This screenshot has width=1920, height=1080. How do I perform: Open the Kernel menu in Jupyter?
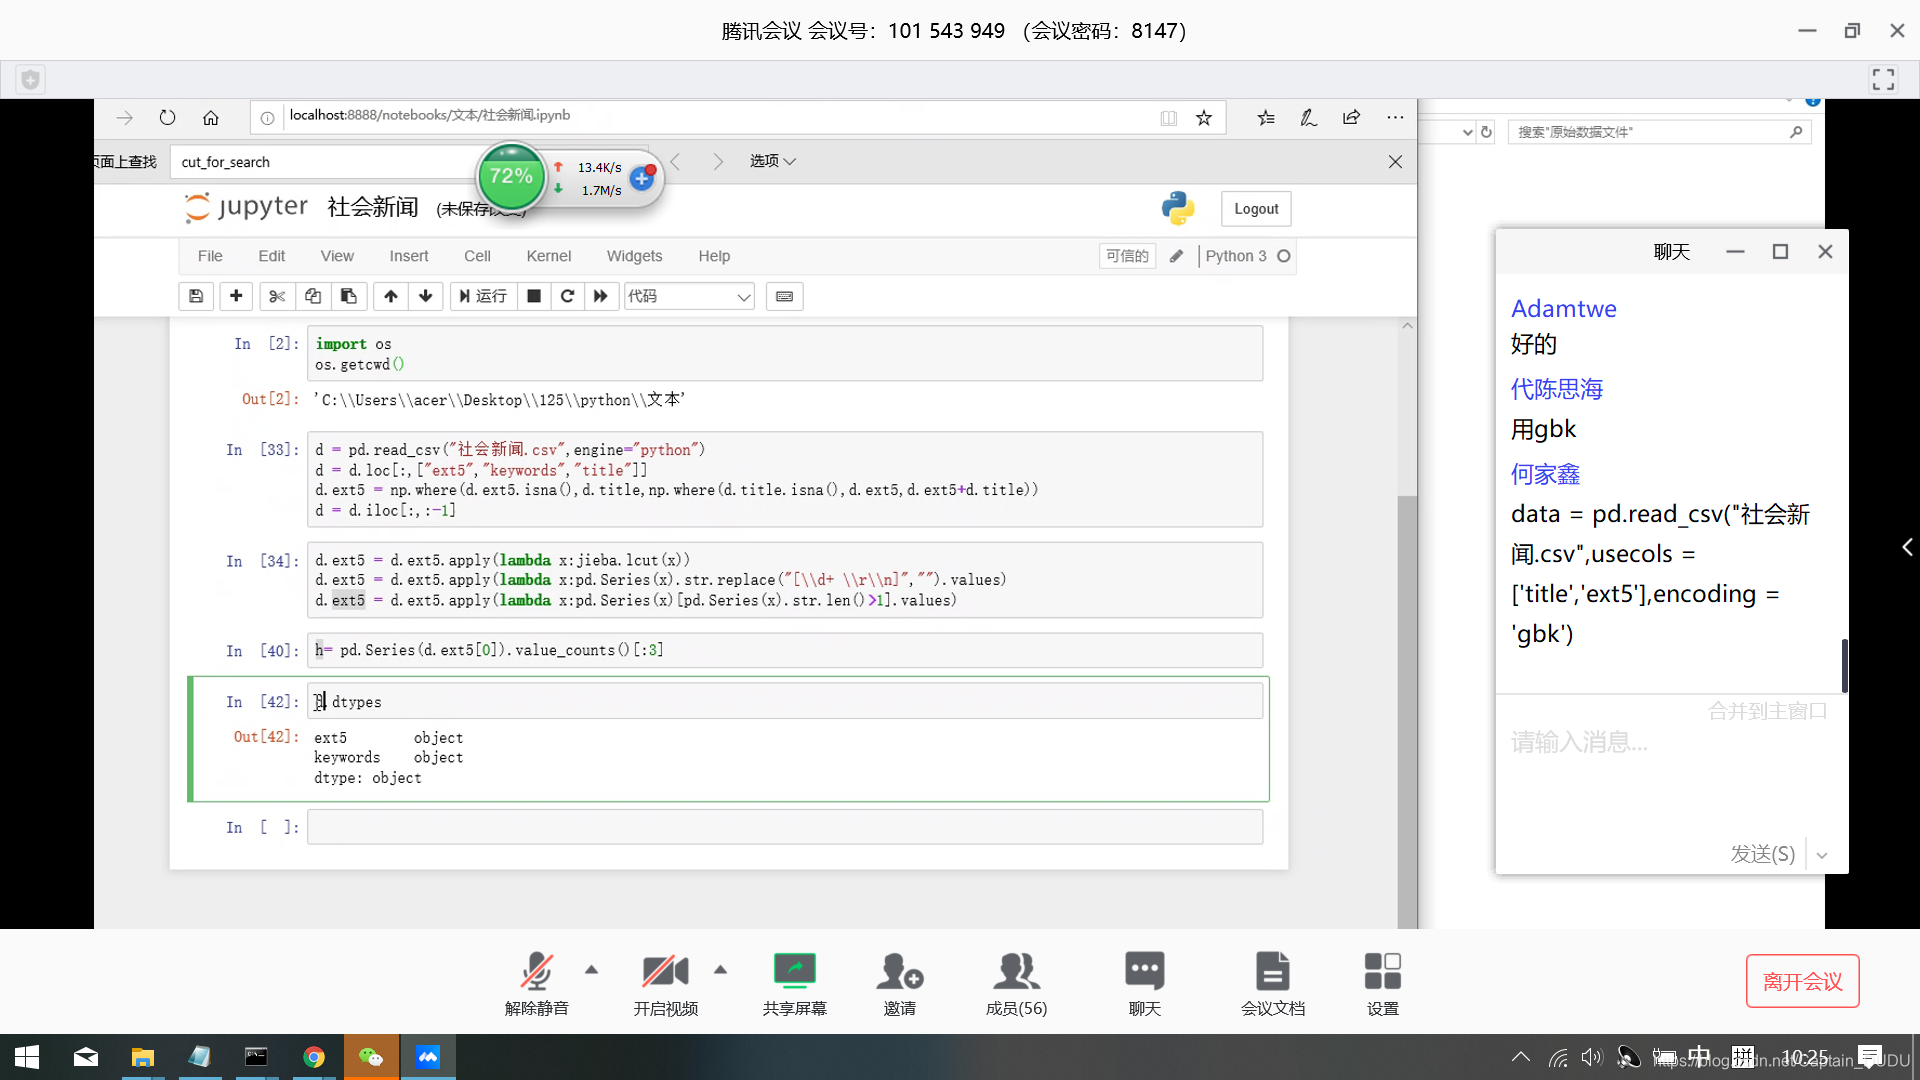click(x=549, y=256)
